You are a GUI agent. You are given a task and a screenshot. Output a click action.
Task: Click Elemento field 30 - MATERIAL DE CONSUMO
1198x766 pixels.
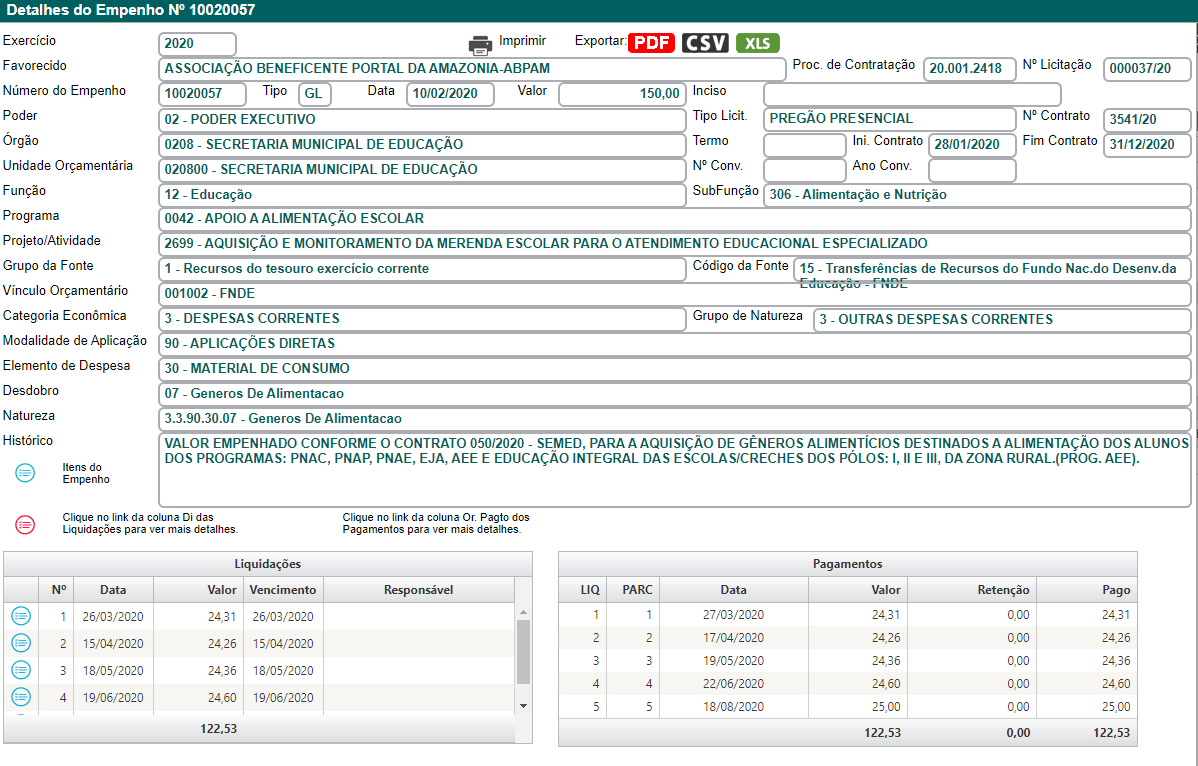pos(675,369)
